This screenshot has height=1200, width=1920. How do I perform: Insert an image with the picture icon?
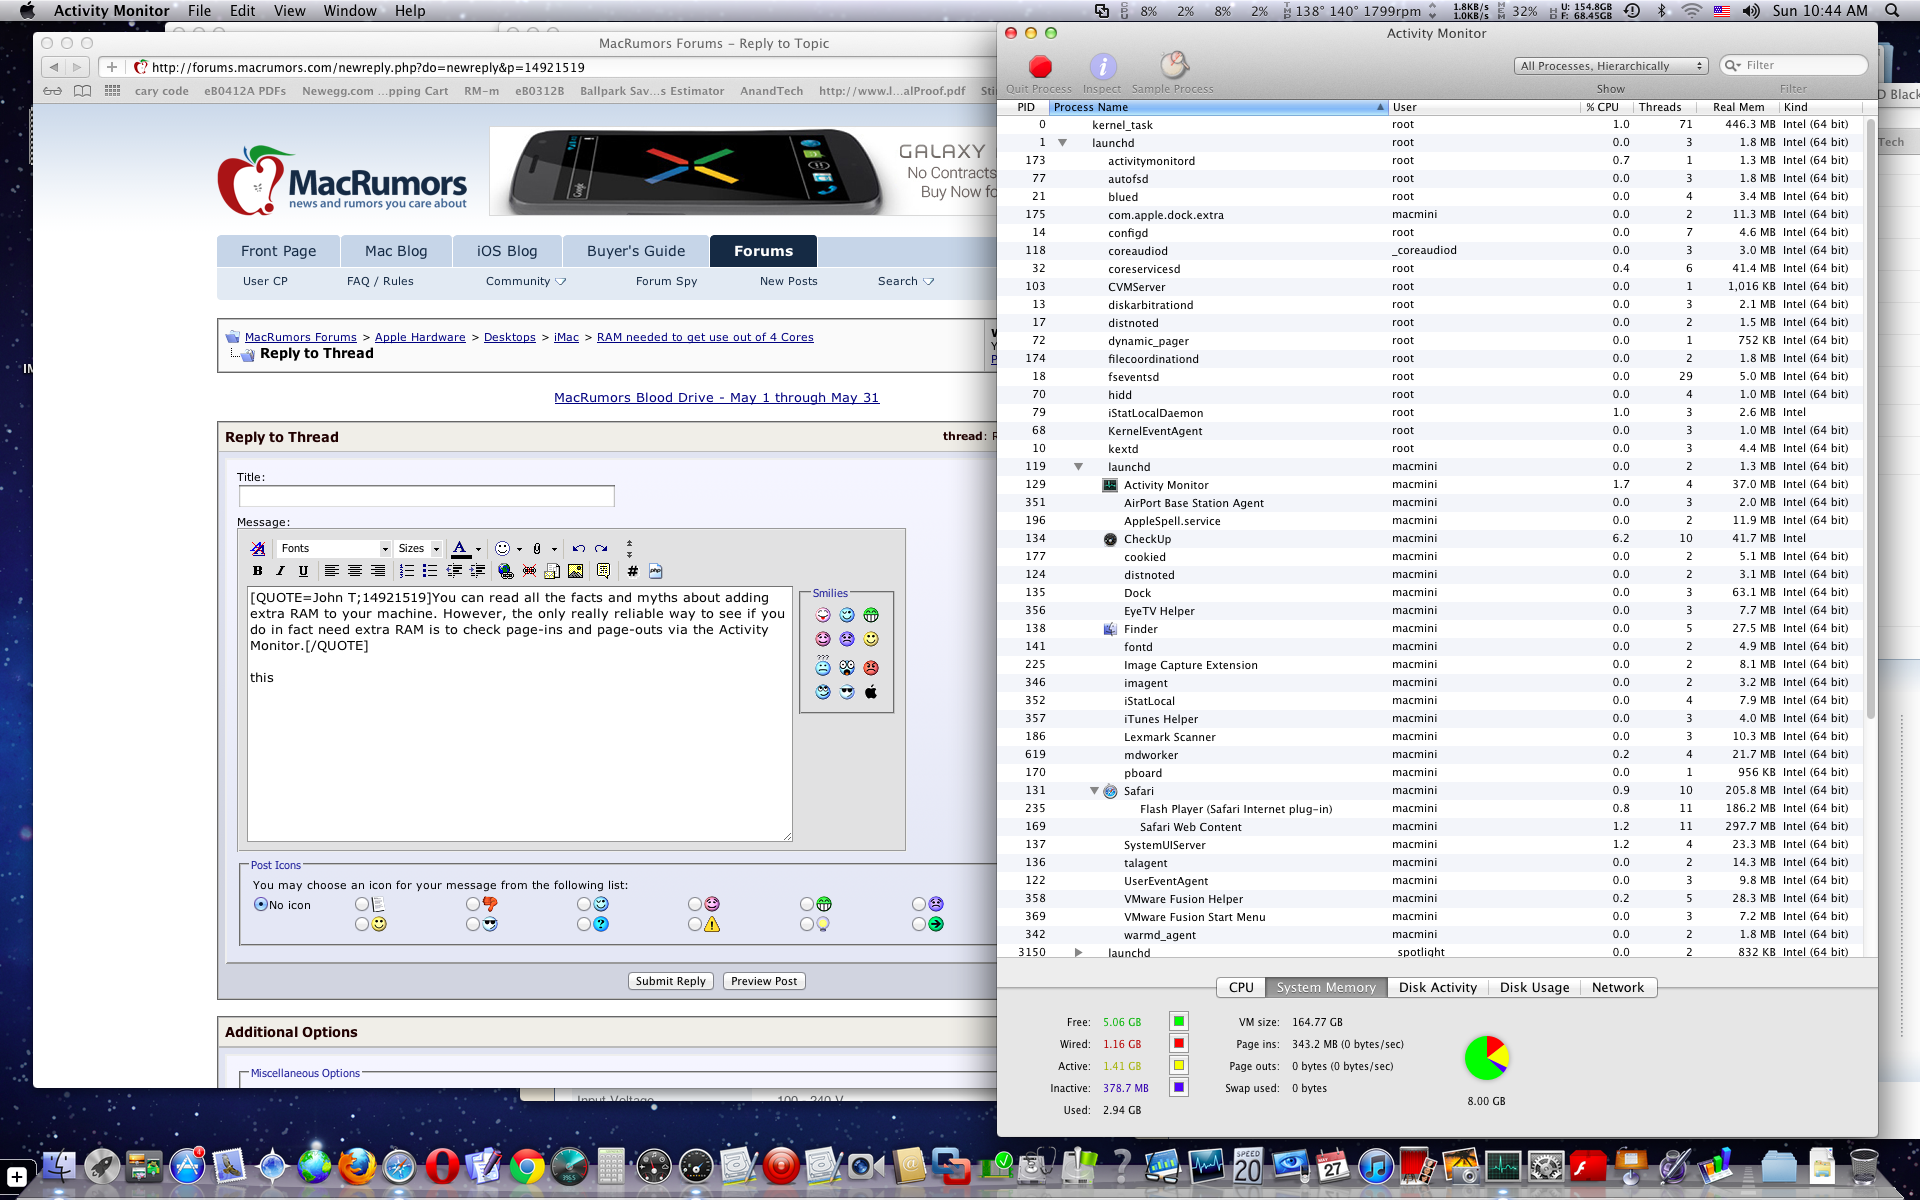click(575, 571)
